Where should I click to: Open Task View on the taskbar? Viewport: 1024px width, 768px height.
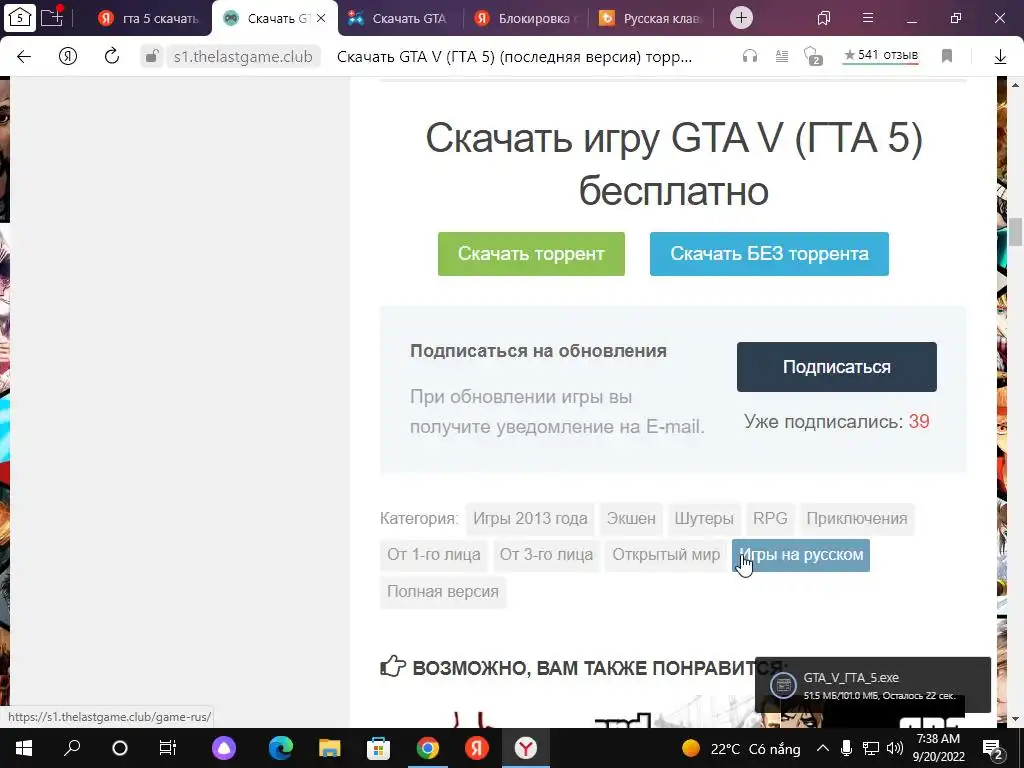pos(168,748)
